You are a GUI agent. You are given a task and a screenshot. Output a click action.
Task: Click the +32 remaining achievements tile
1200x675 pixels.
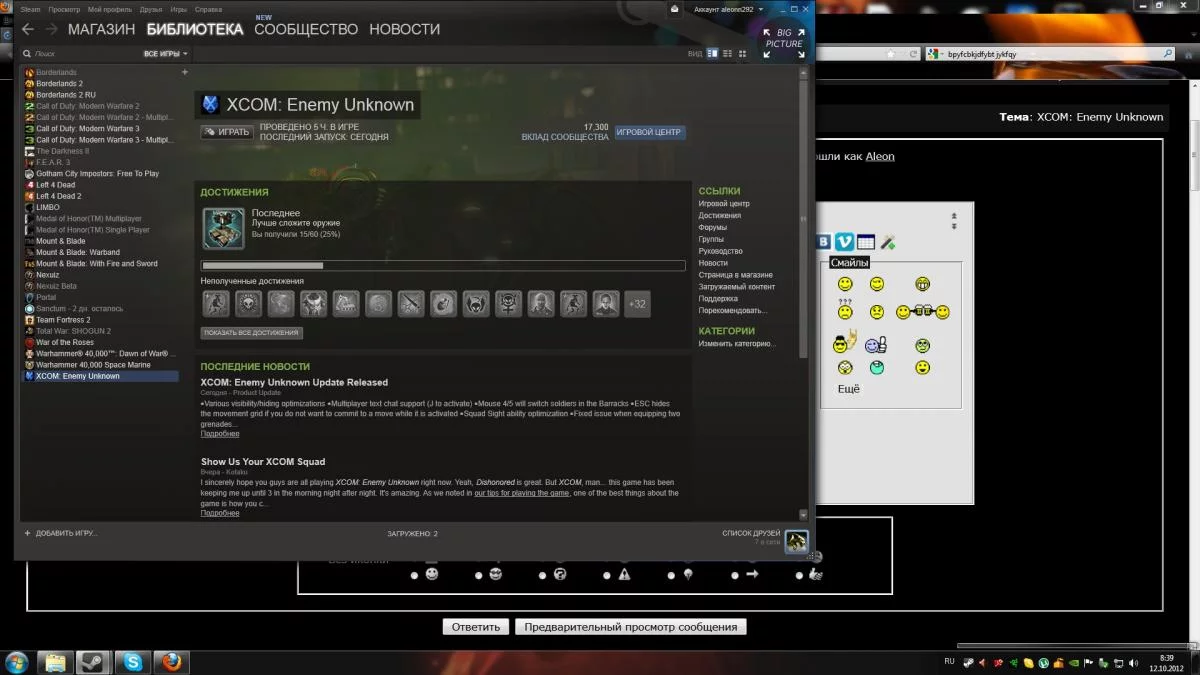(637, 304)
